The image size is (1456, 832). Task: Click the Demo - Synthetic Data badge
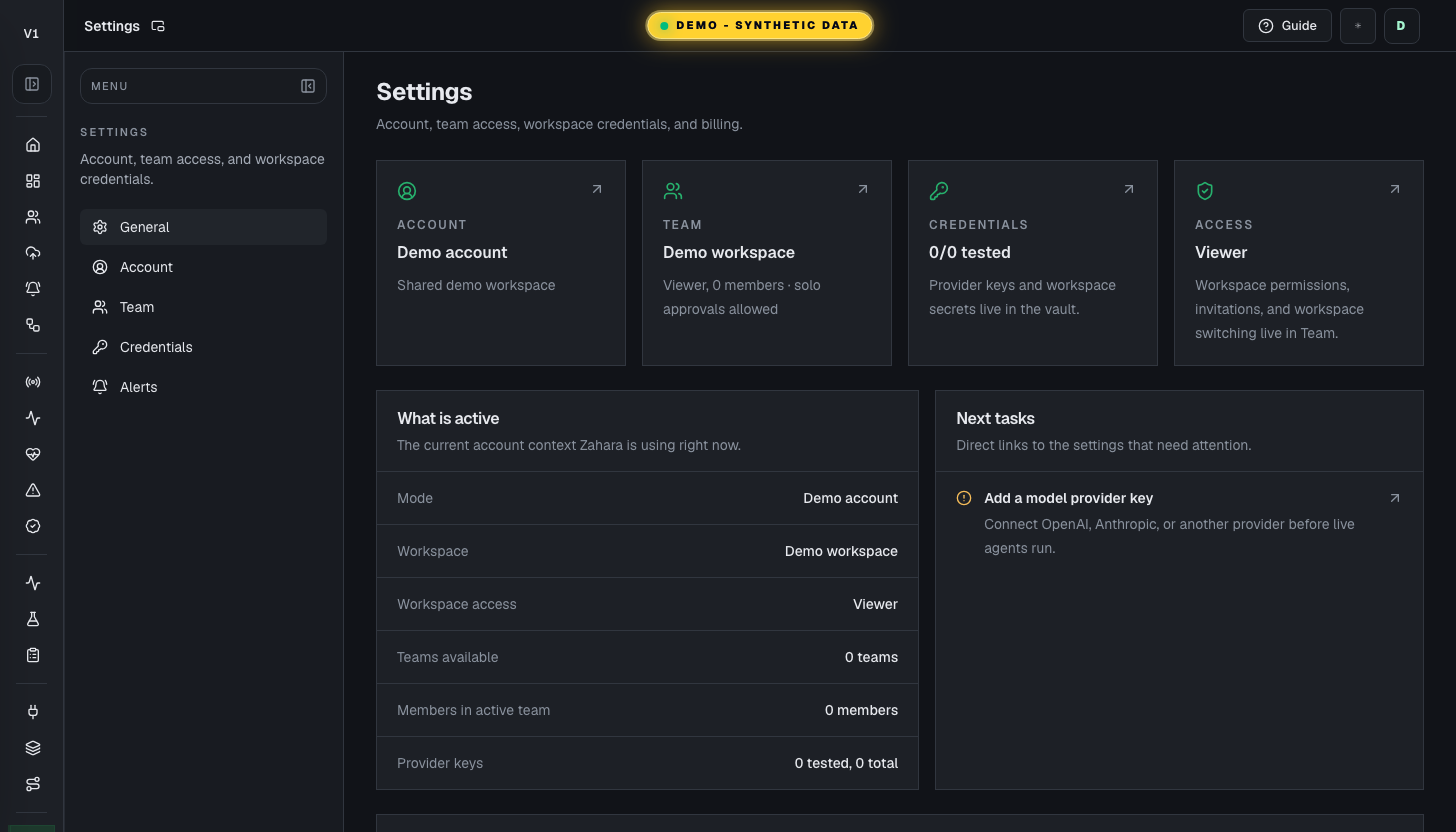[x=760, y=26]
